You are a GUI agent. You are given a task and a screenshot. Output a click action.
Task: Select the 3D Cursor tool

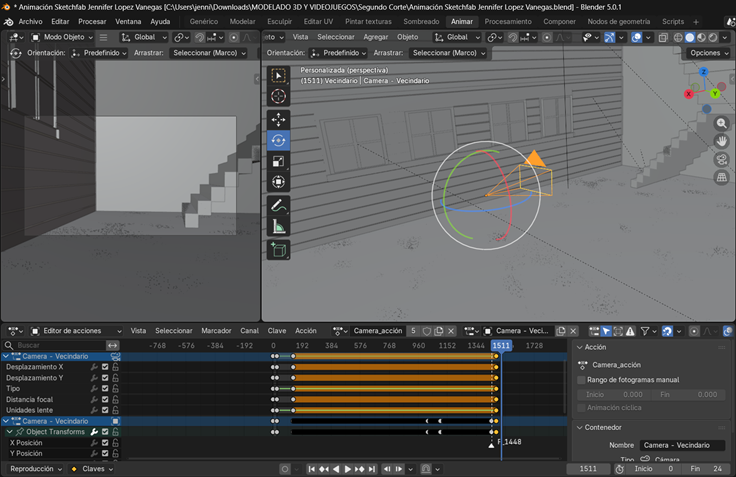coord(278,96)
